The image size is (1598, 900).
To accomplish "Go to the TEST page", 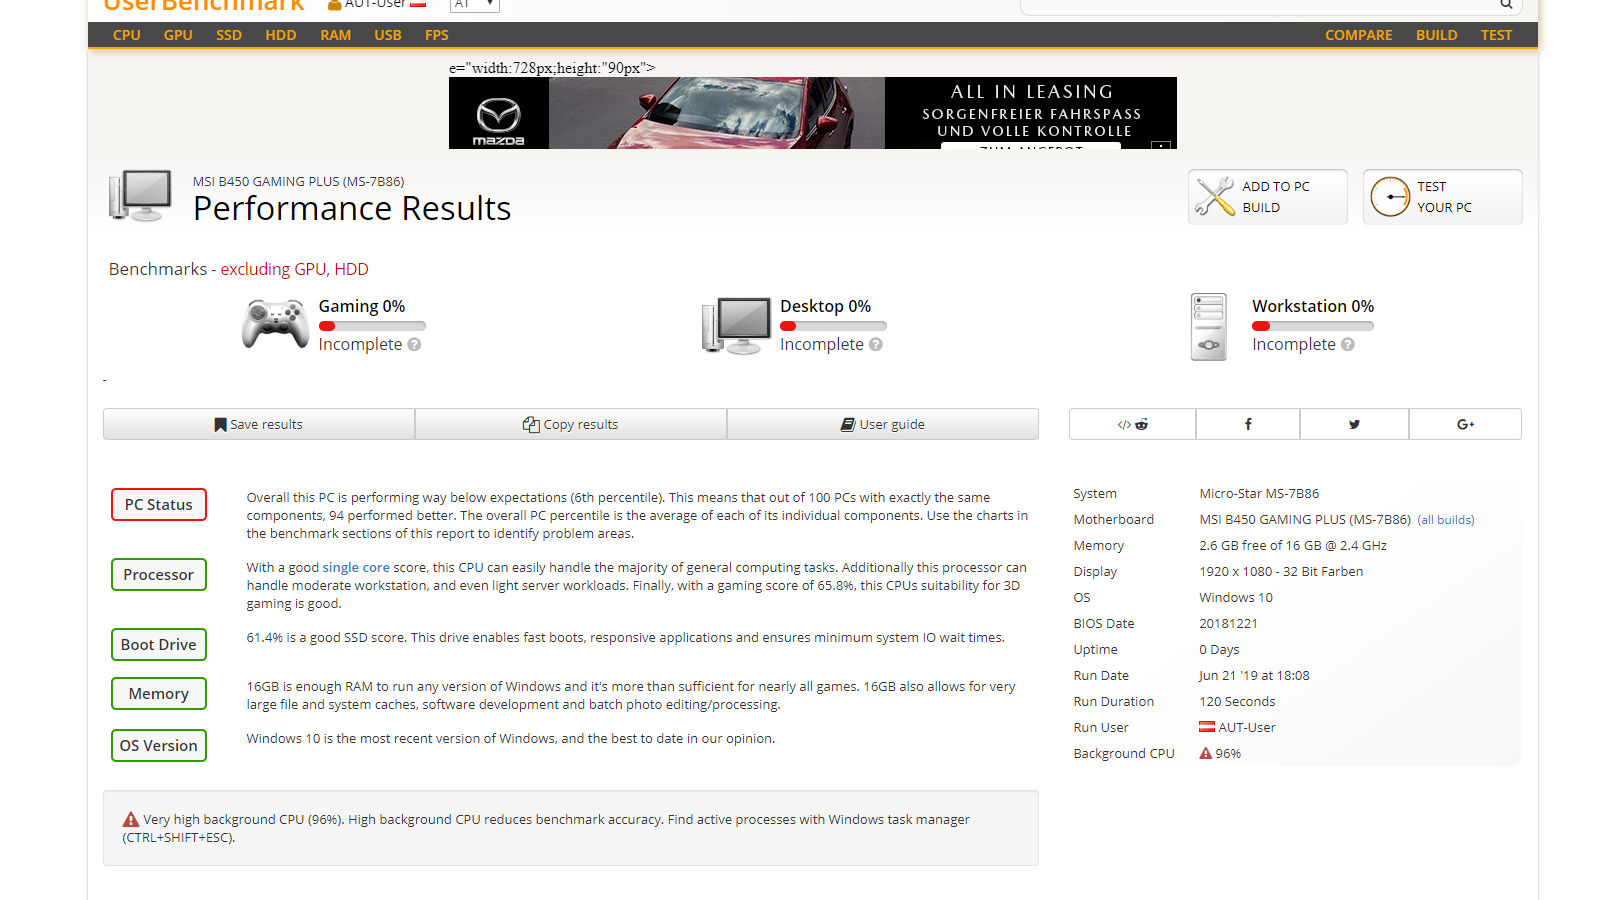I will point(1497,35).
